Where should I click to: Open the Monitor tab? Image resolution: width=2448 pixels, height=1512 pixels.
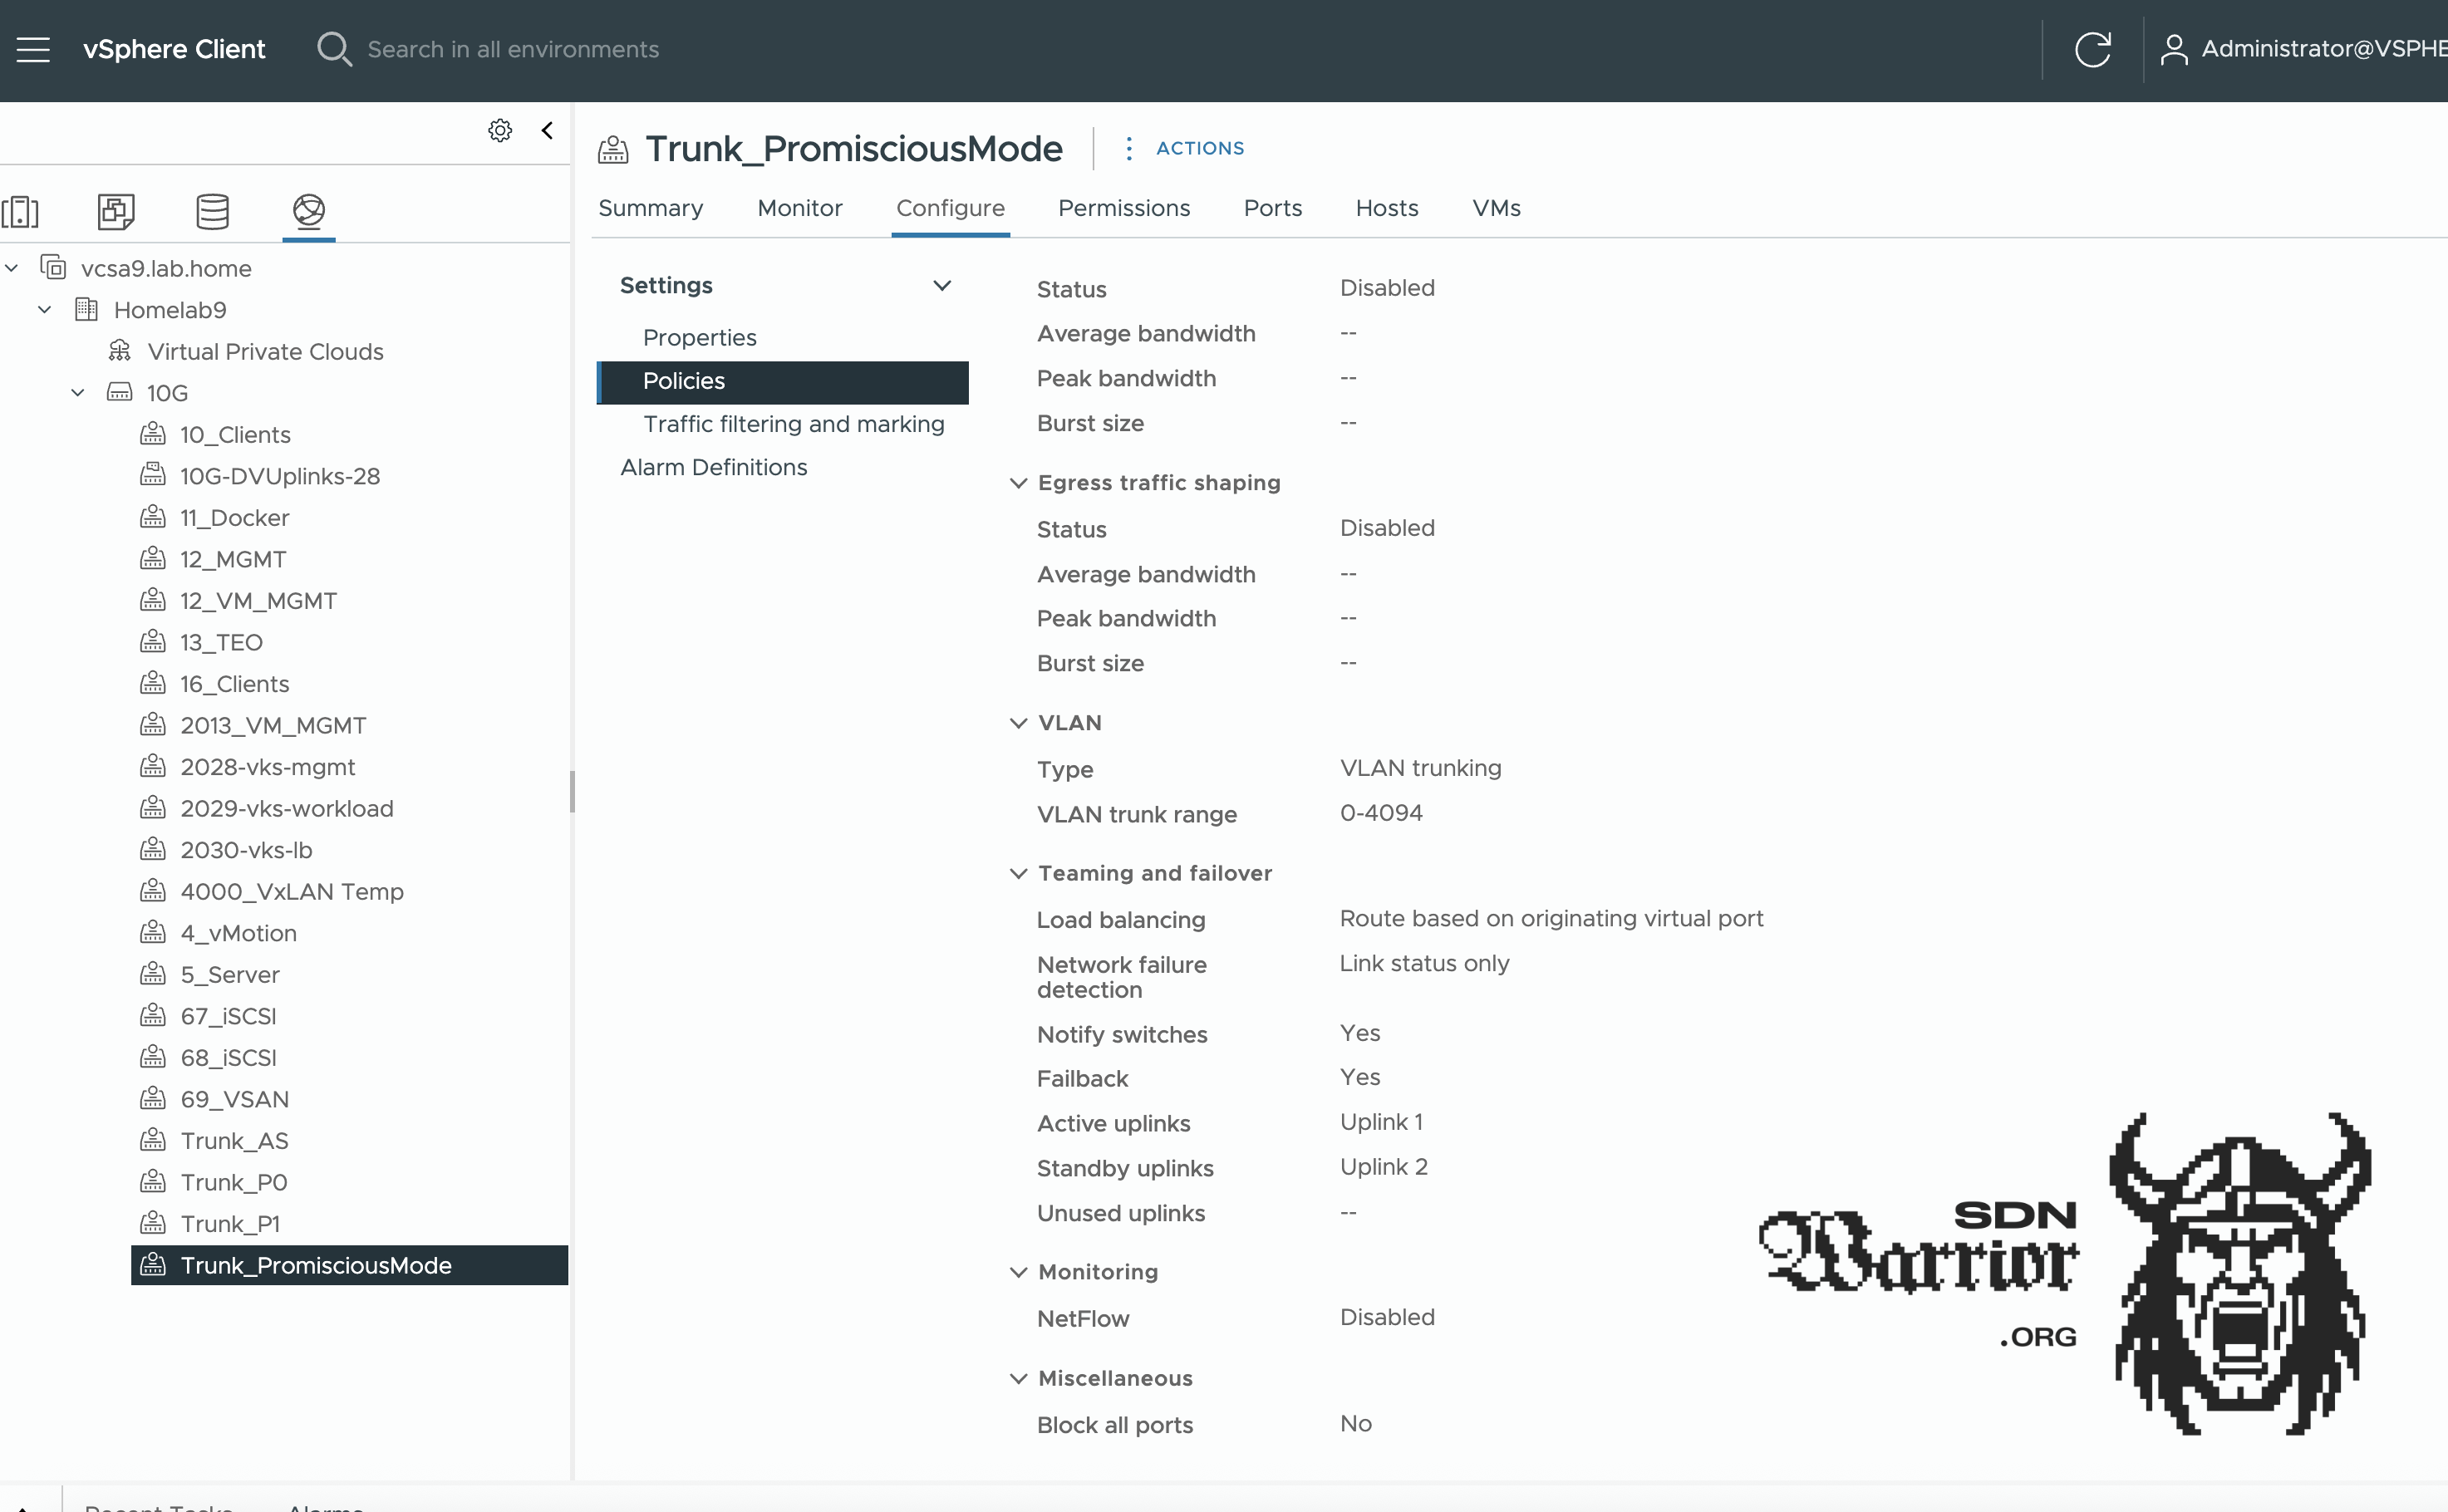[799, 208]
